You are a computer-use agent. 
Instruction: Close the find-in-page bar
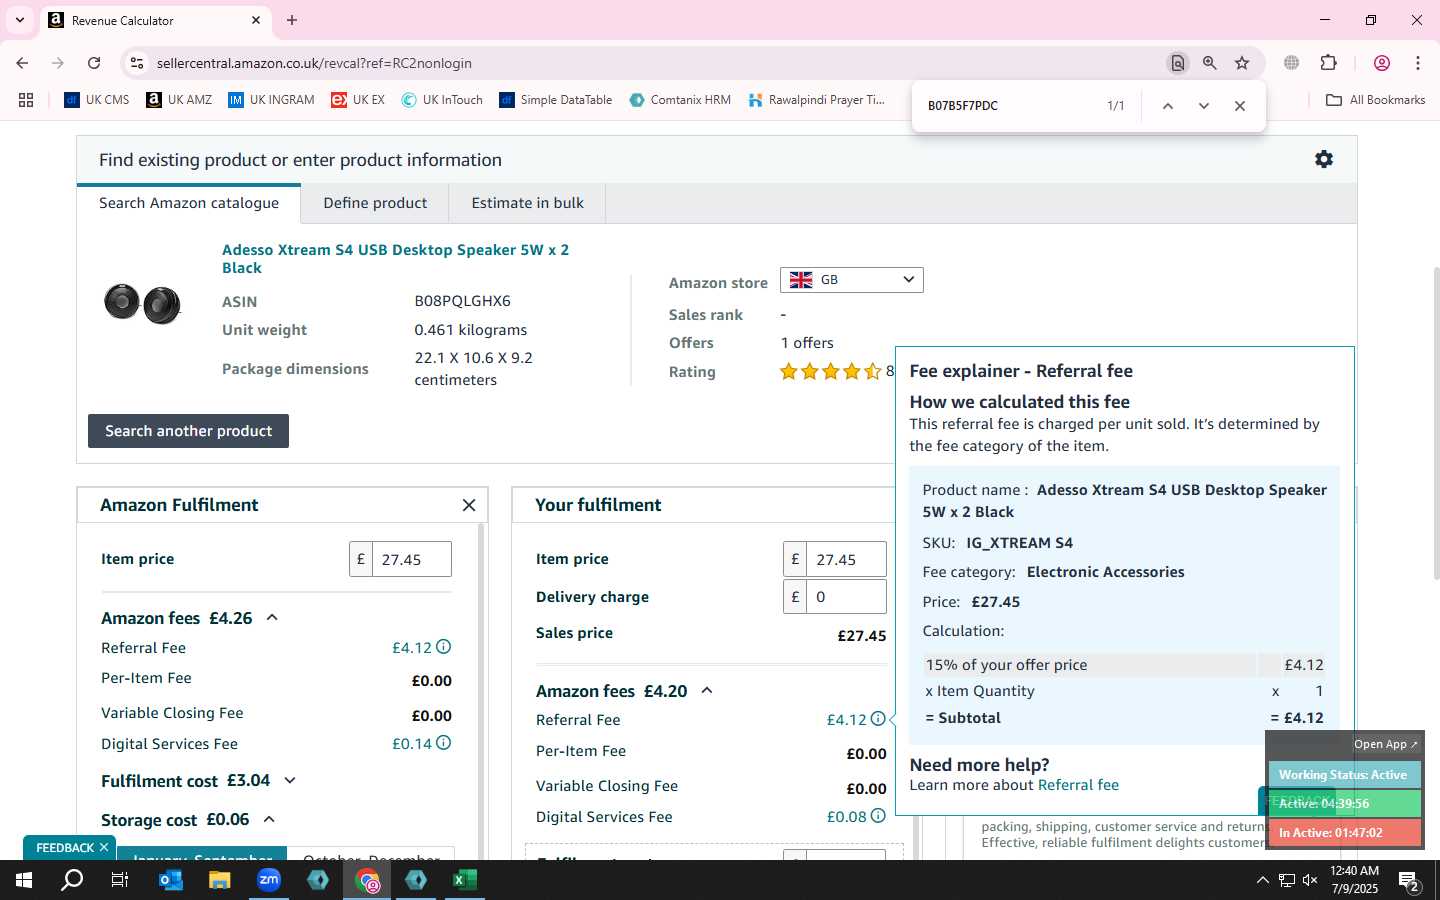click(x=1240, y=106)
